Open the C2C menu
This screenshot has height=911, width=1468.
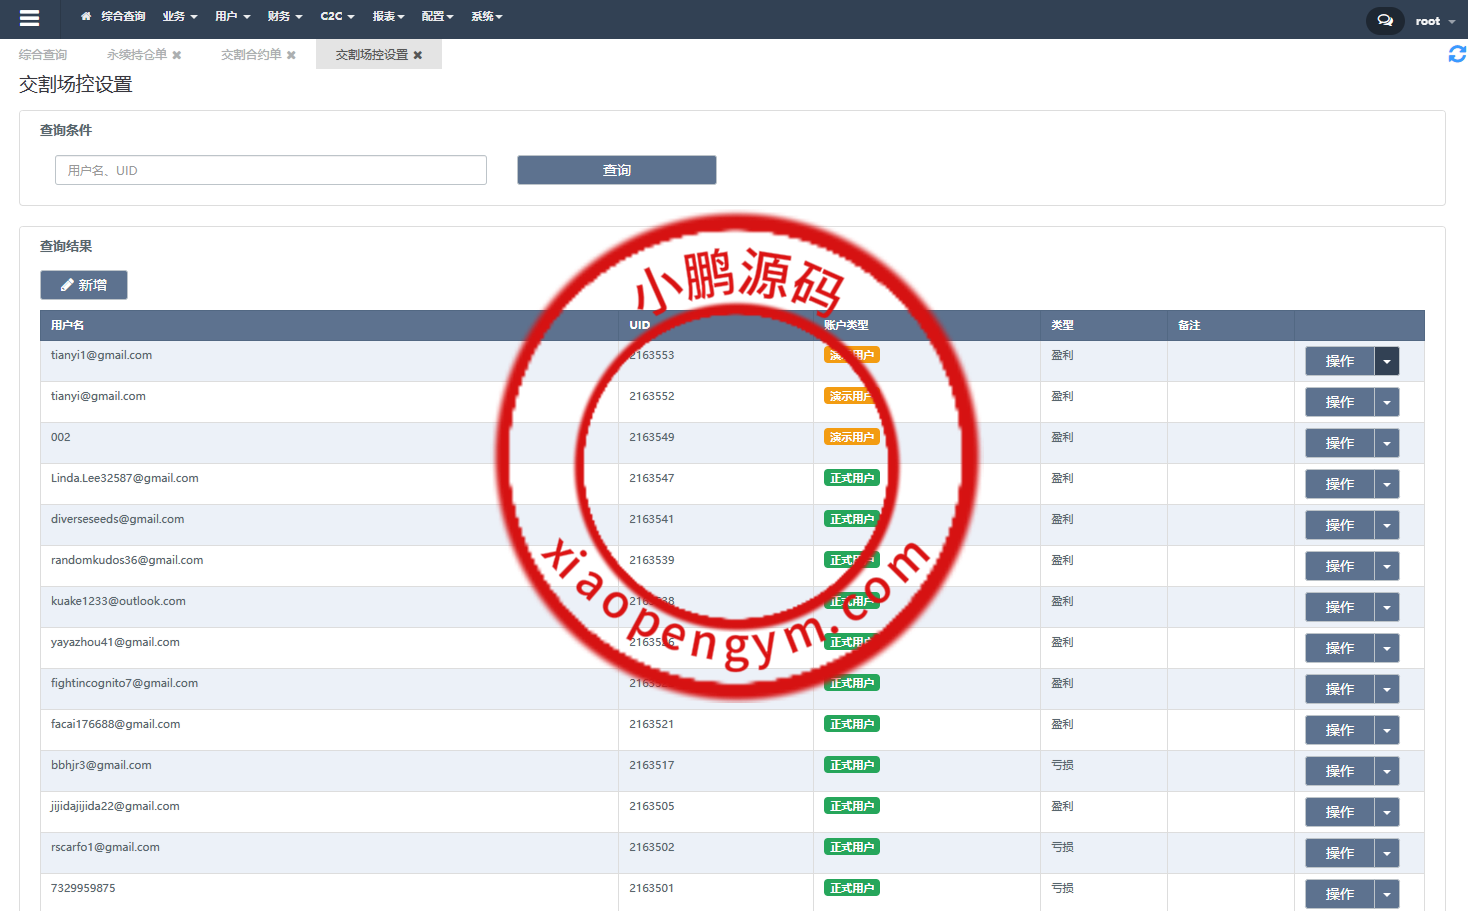tap(337, 17)
